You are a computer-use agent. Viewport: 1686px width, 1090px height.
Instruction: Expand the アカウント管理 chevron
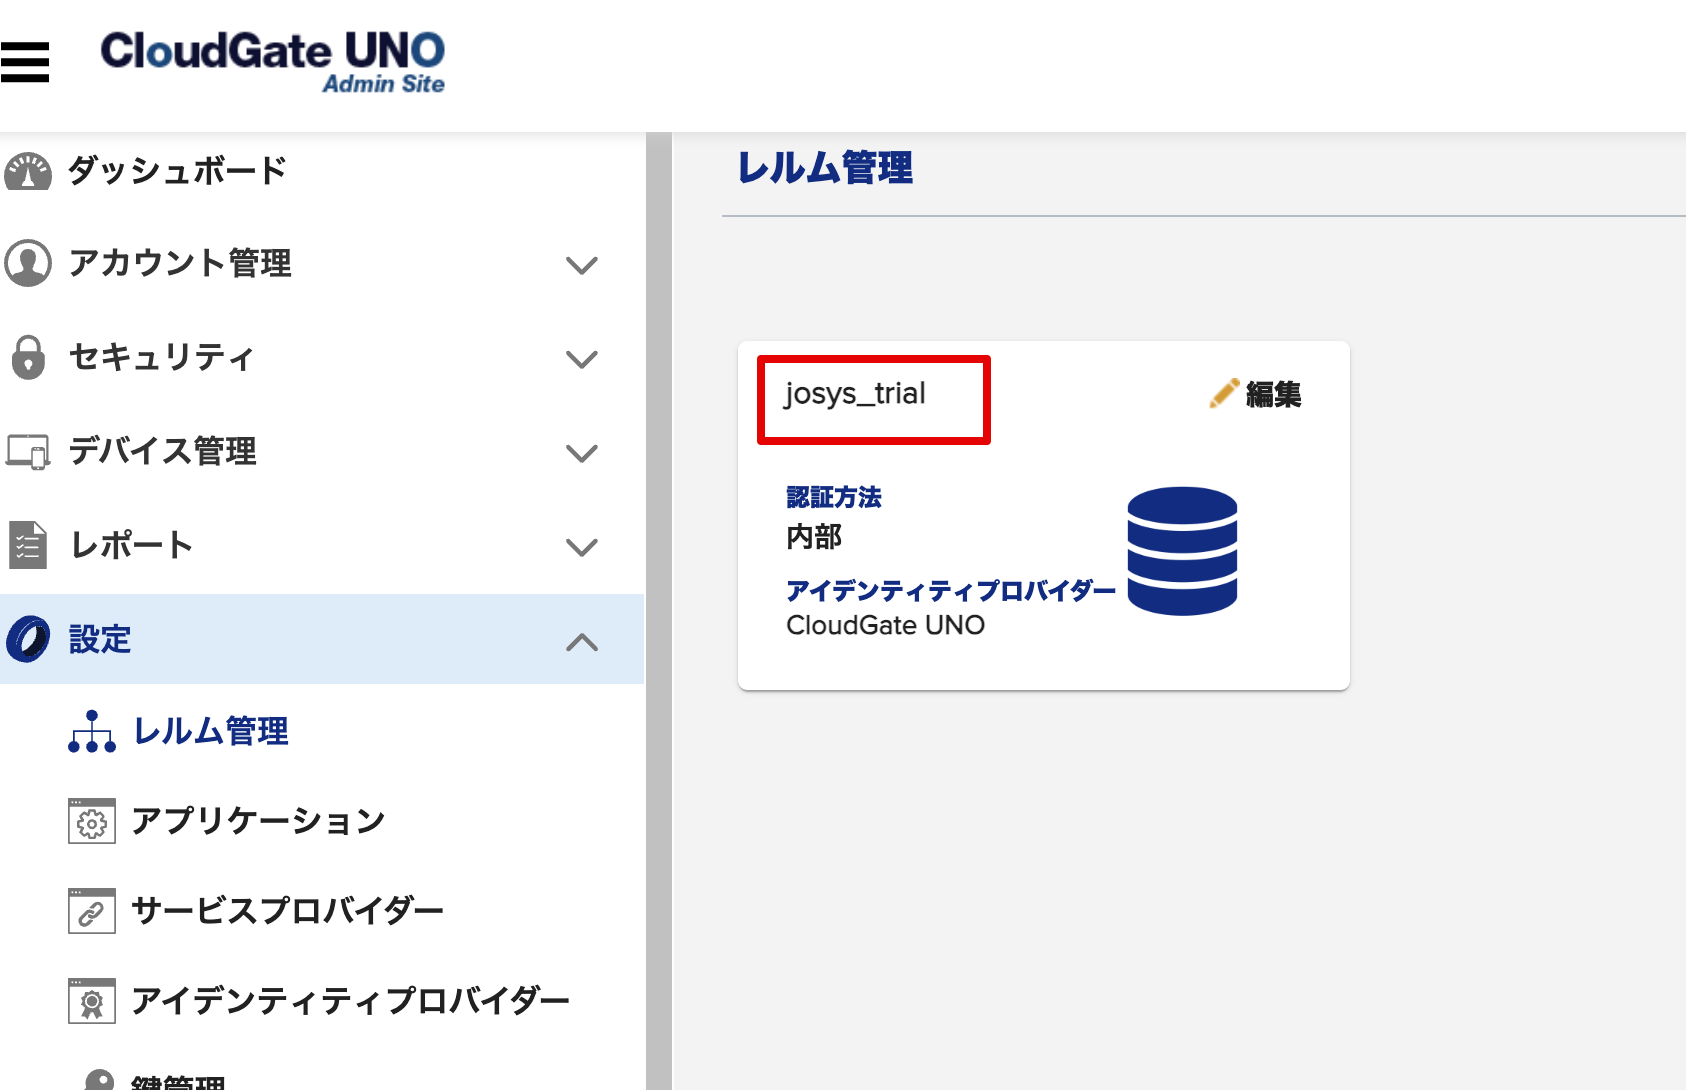click(x=581, y=265)
